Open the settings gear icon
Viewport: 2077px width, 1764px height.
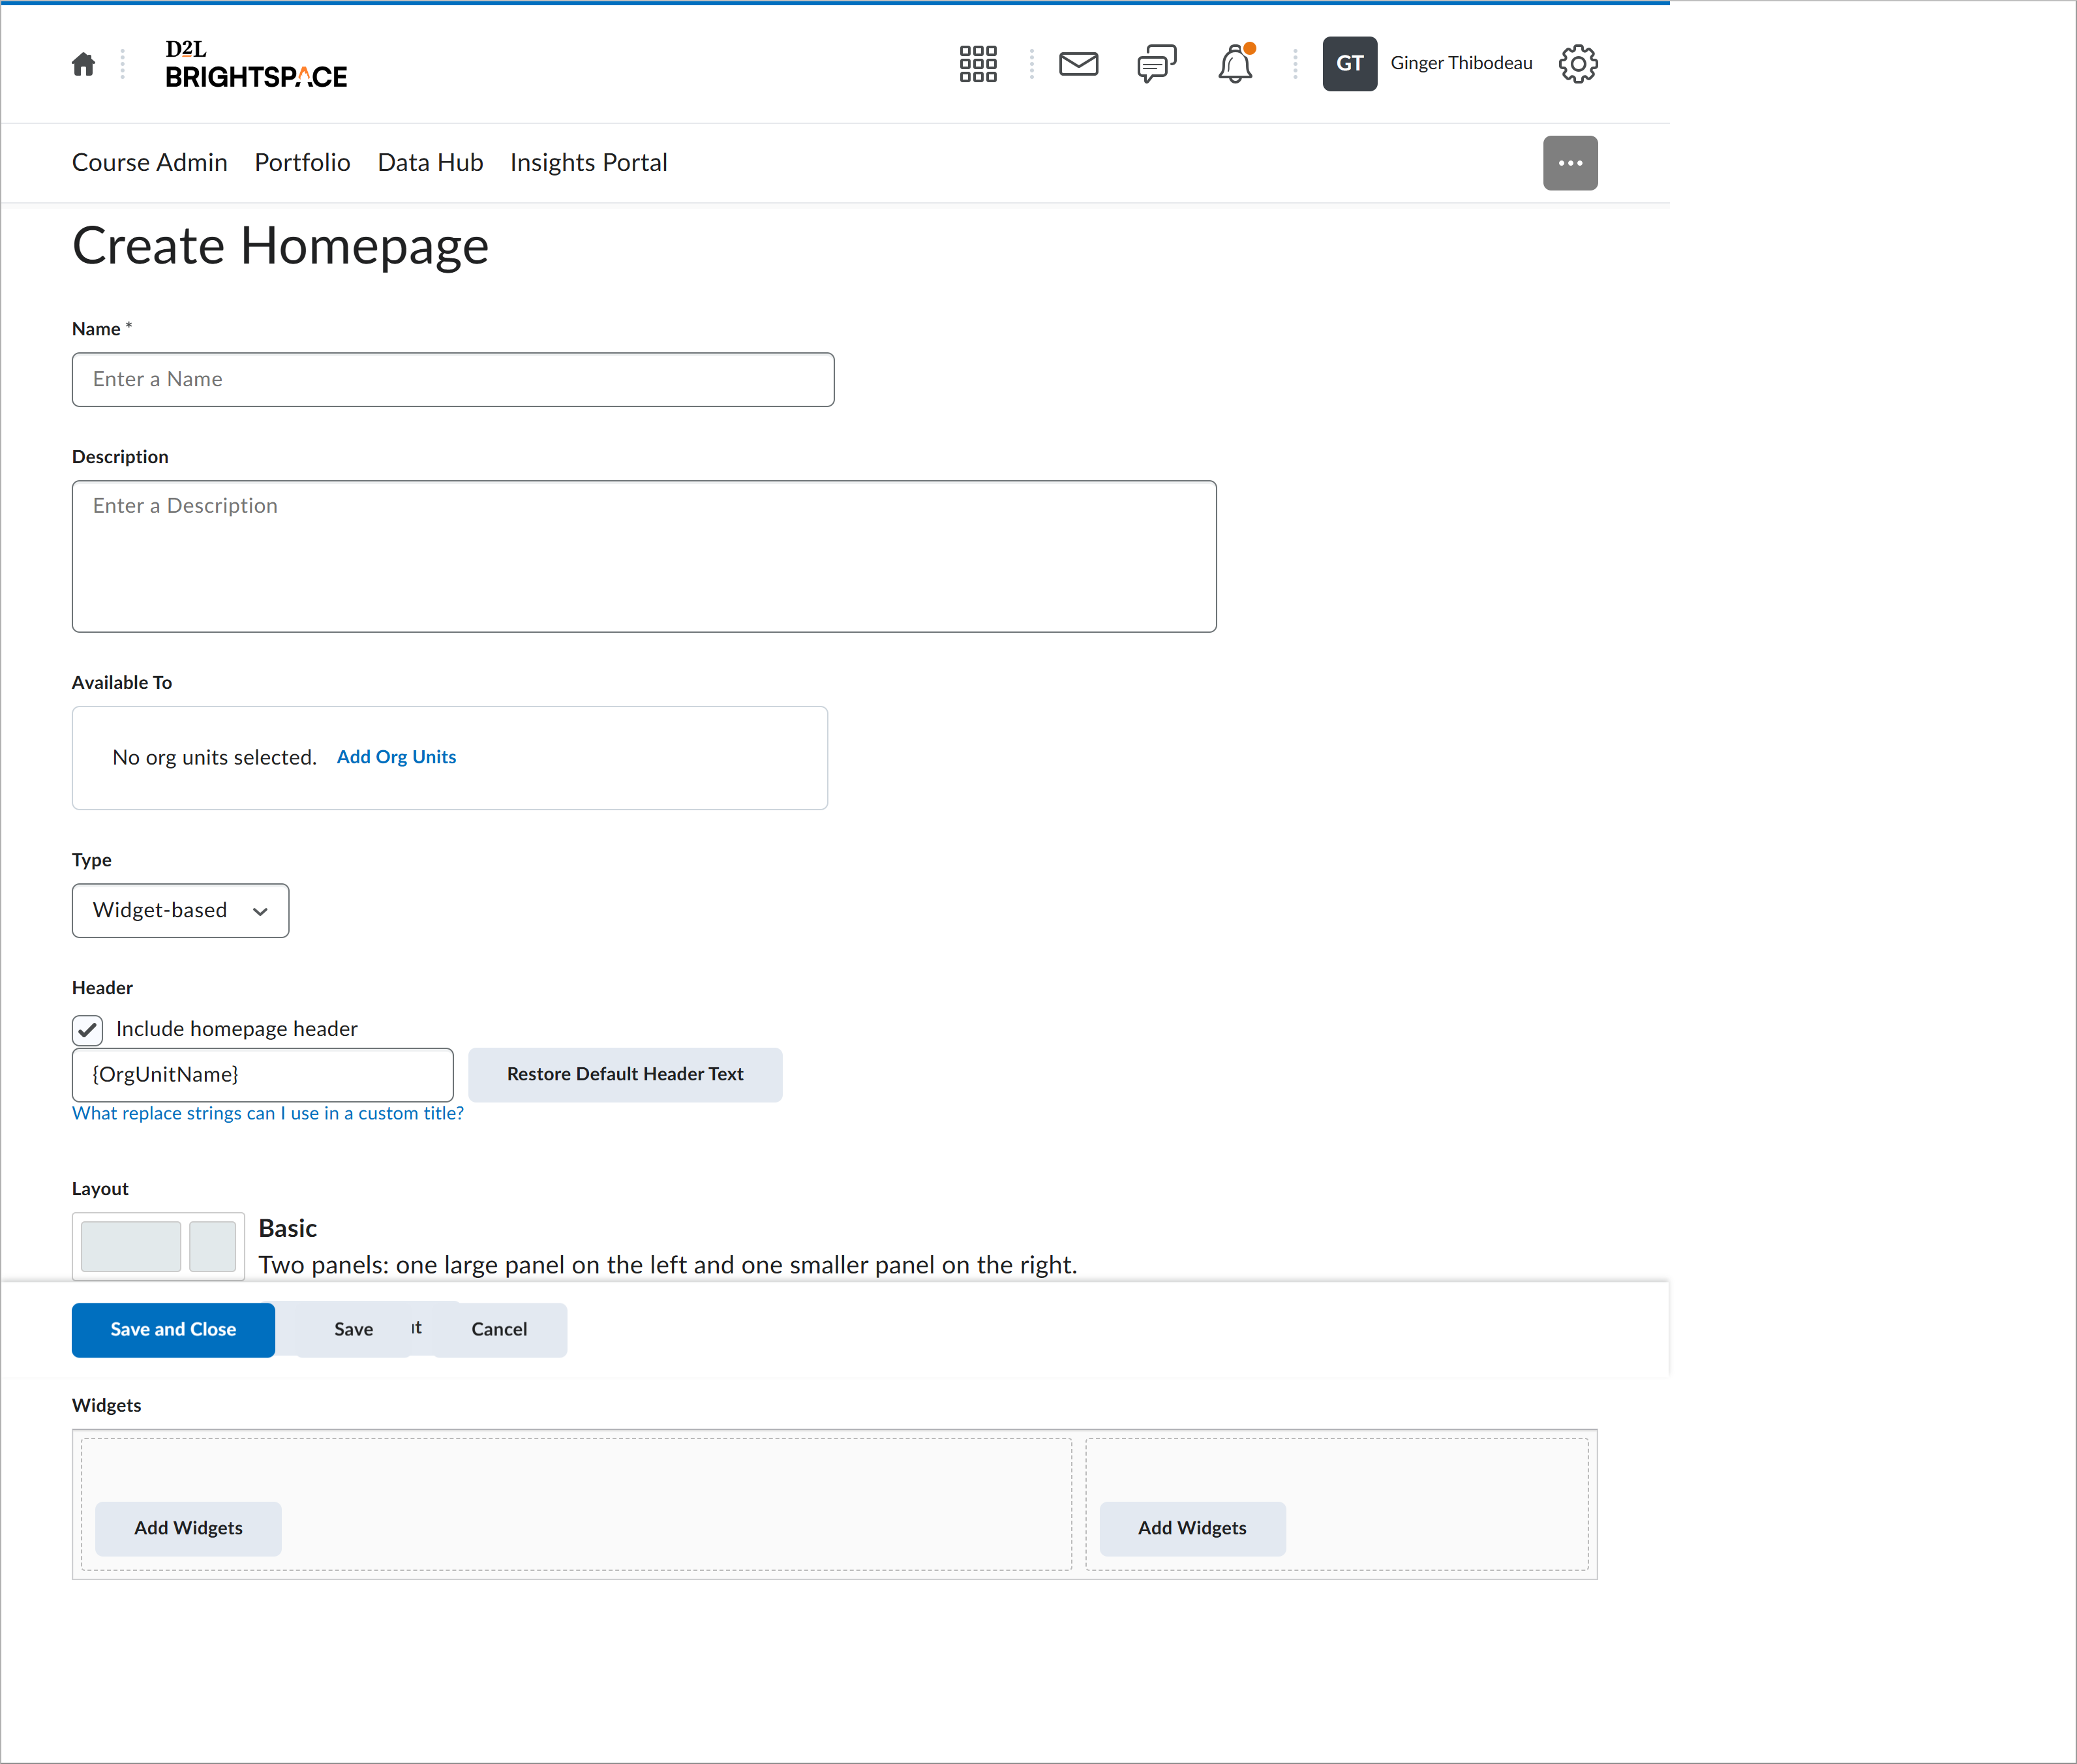[x=1577, y=63]
